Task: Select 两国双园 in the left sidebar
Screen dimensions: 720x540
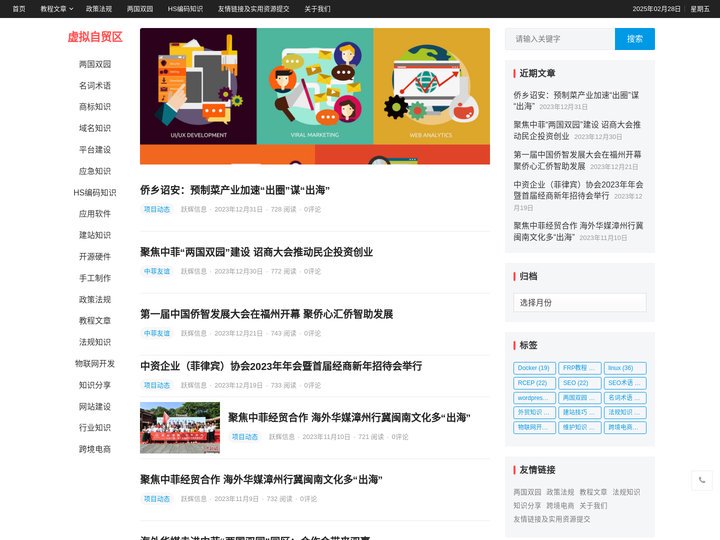Action: 95,64
